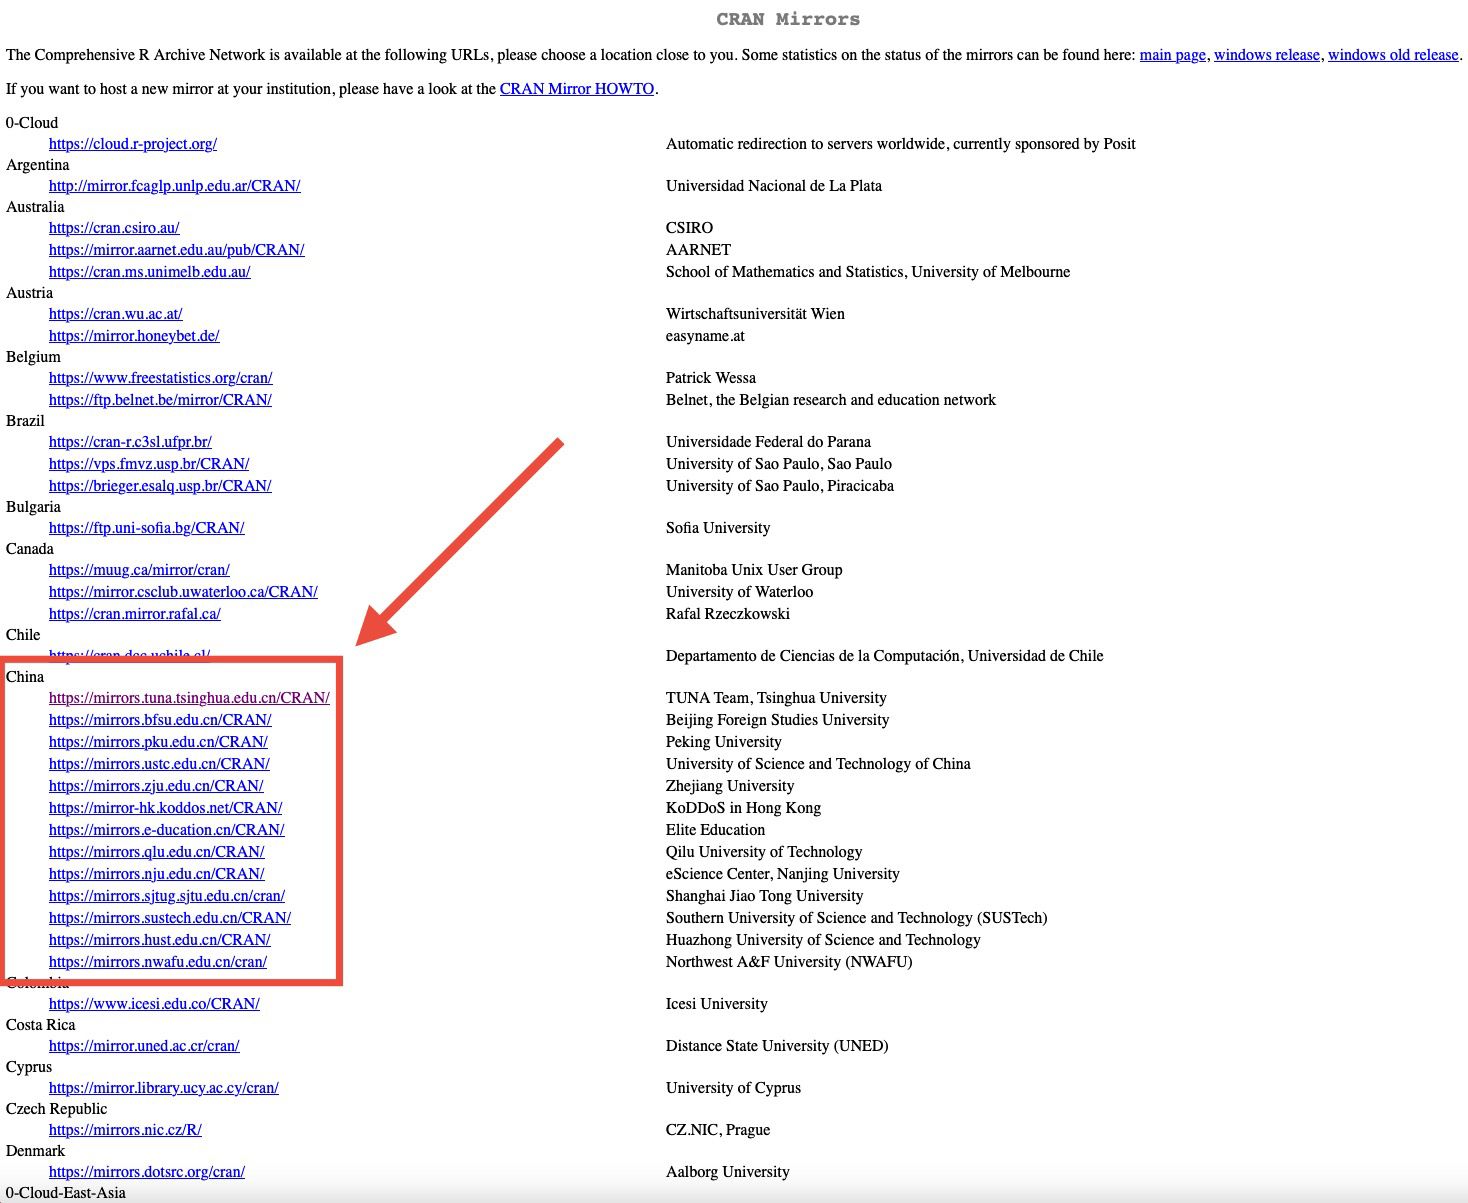Viewport: 1468px width, 1203px height.
Task: Select the 0-Cloud heading text
Action: [x=32, y=123]
